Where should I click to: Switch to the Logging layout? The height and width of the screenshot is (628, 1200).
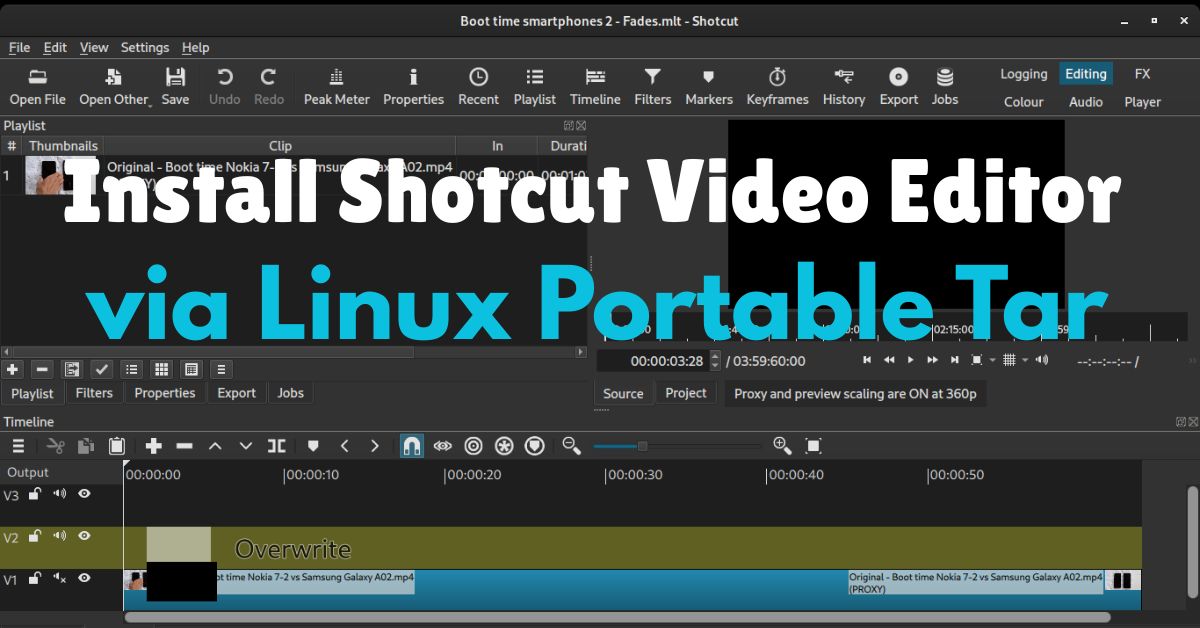1024,74
